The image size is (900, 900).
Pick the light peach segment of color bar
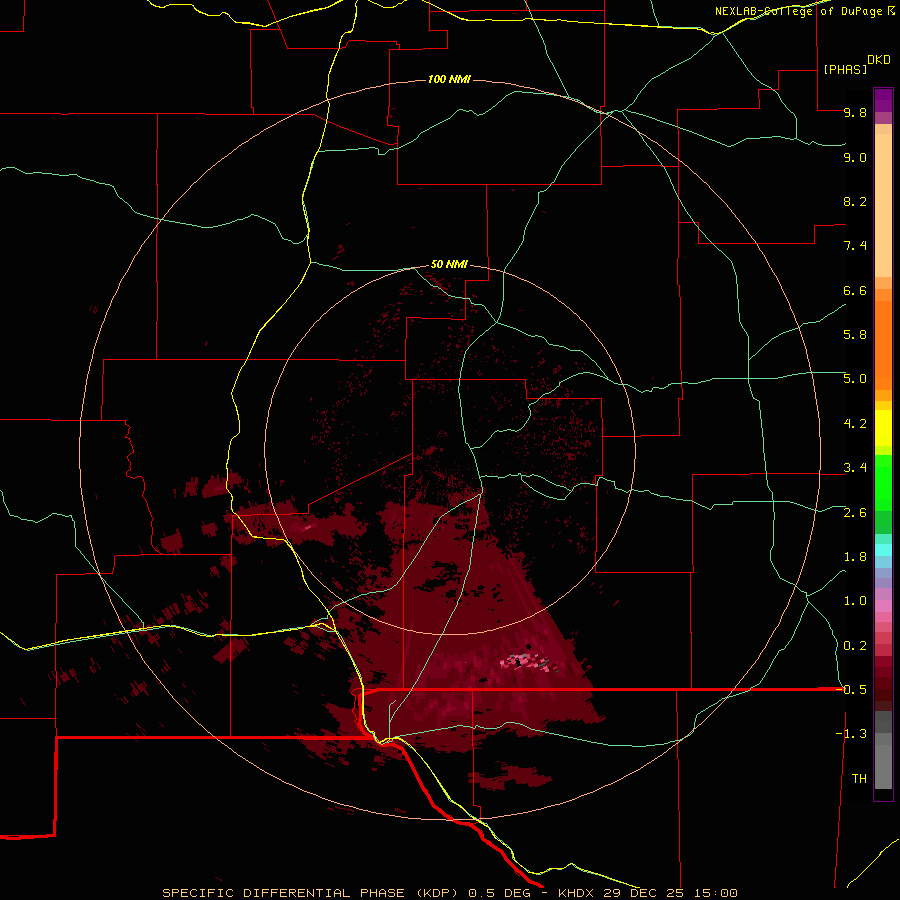[883, 205]
